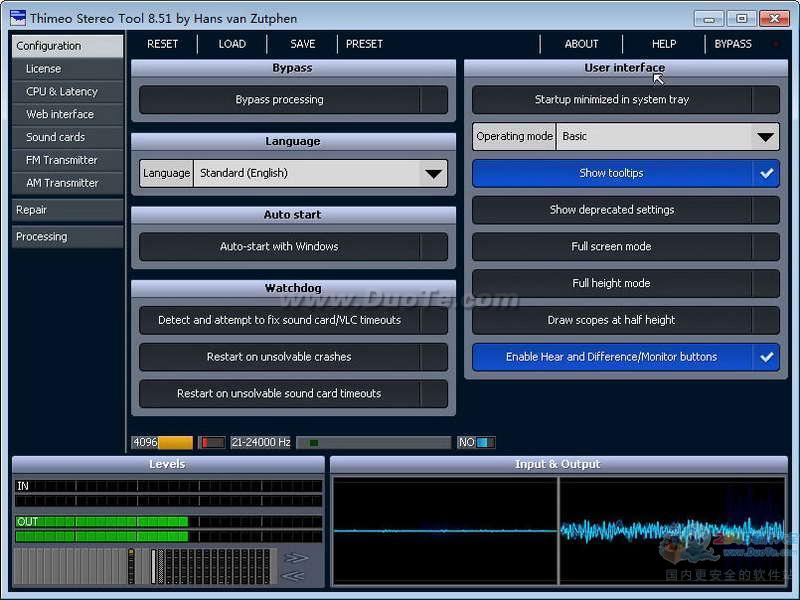Maximize the Stereo Tool window
Viewport: 800px width, 600px height.
coord(741,19)
